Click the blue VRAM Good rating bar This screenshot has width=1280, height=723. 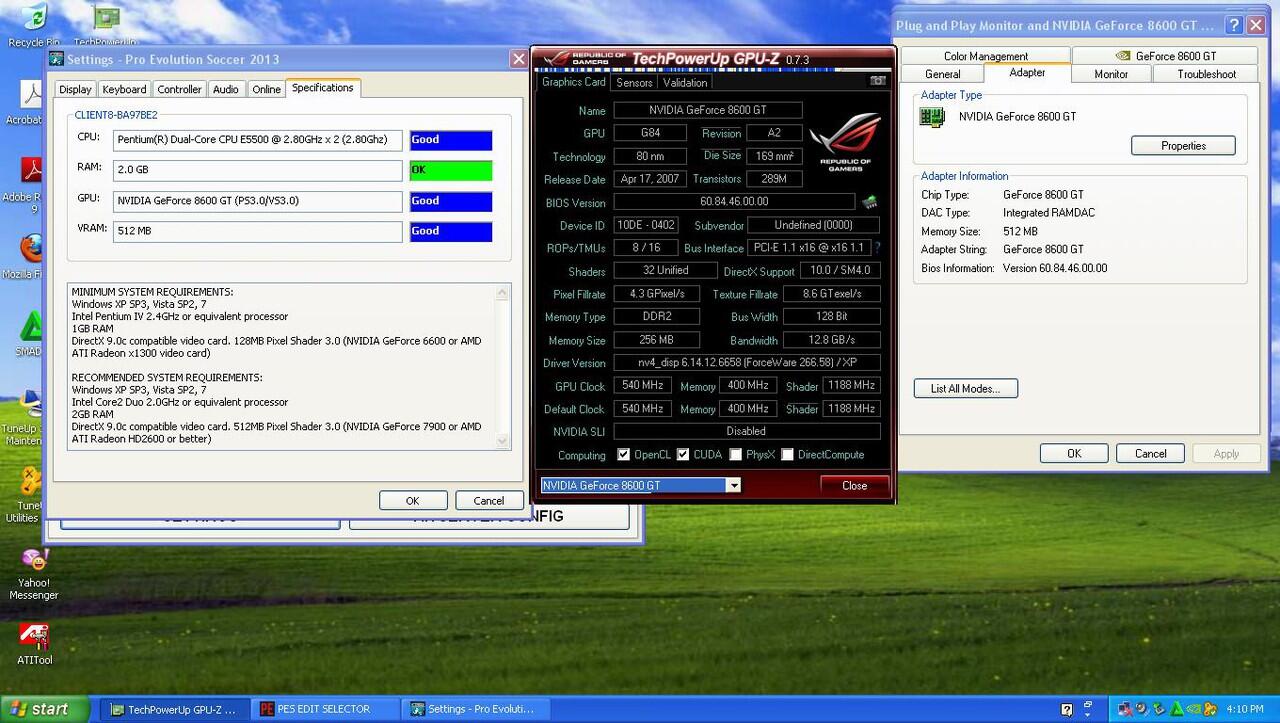pos(451,231)
